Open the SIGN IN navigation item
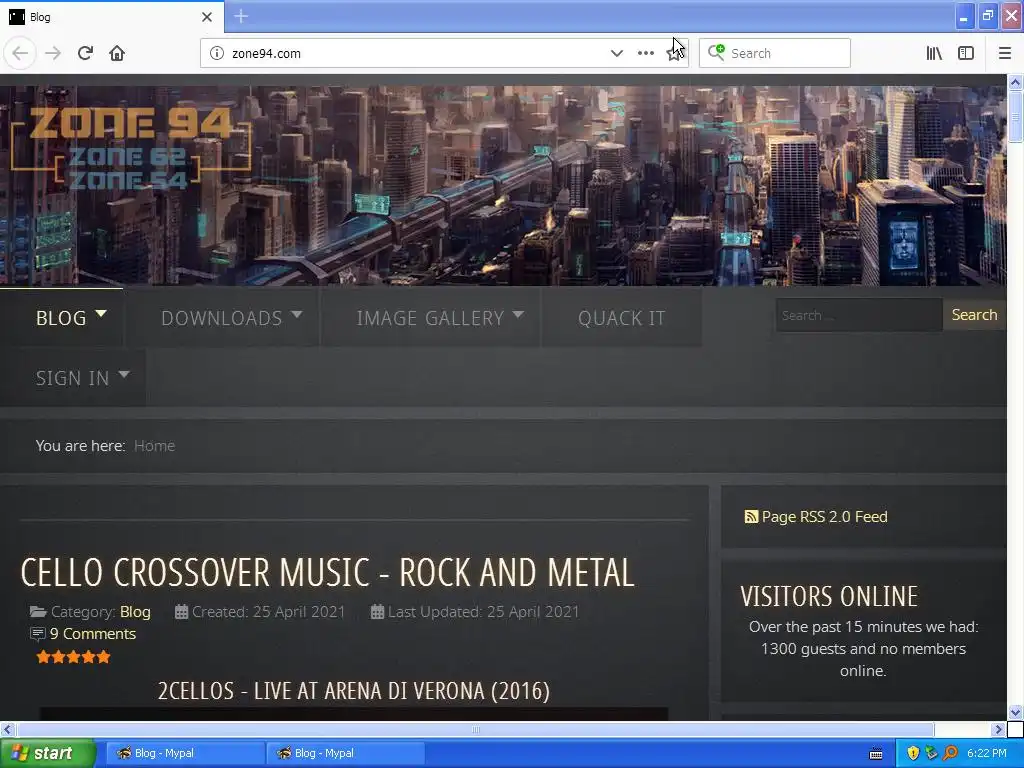This screenshot has width=1024, height=768. pos(72,378)
